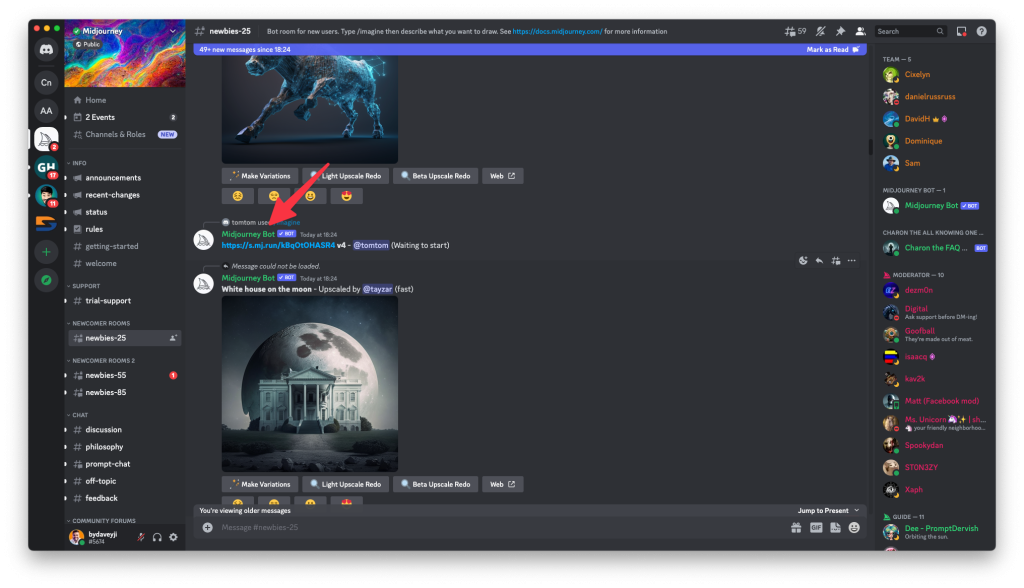The image size is (1024, 588).
Task: Open the Inbox icon in header
Action: (x=961, y=31)
